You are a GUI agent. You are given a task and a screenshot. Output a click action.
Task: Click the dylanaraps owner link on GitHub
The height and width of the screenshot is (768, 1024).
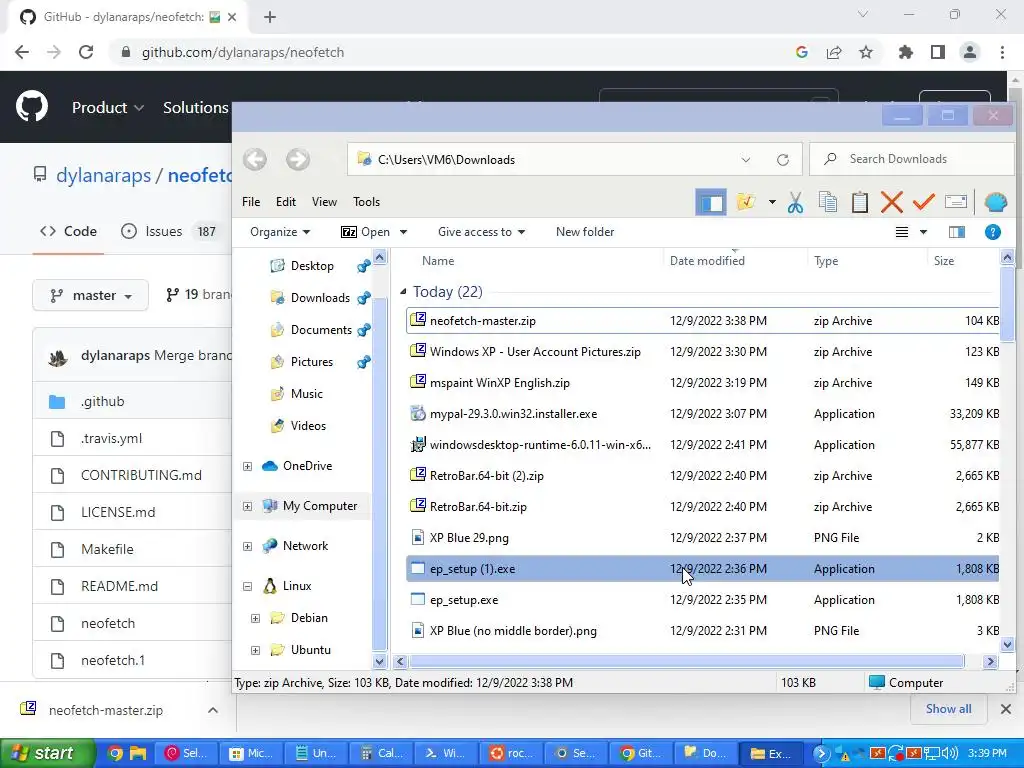pyautogui.click(x=103, y=176)
